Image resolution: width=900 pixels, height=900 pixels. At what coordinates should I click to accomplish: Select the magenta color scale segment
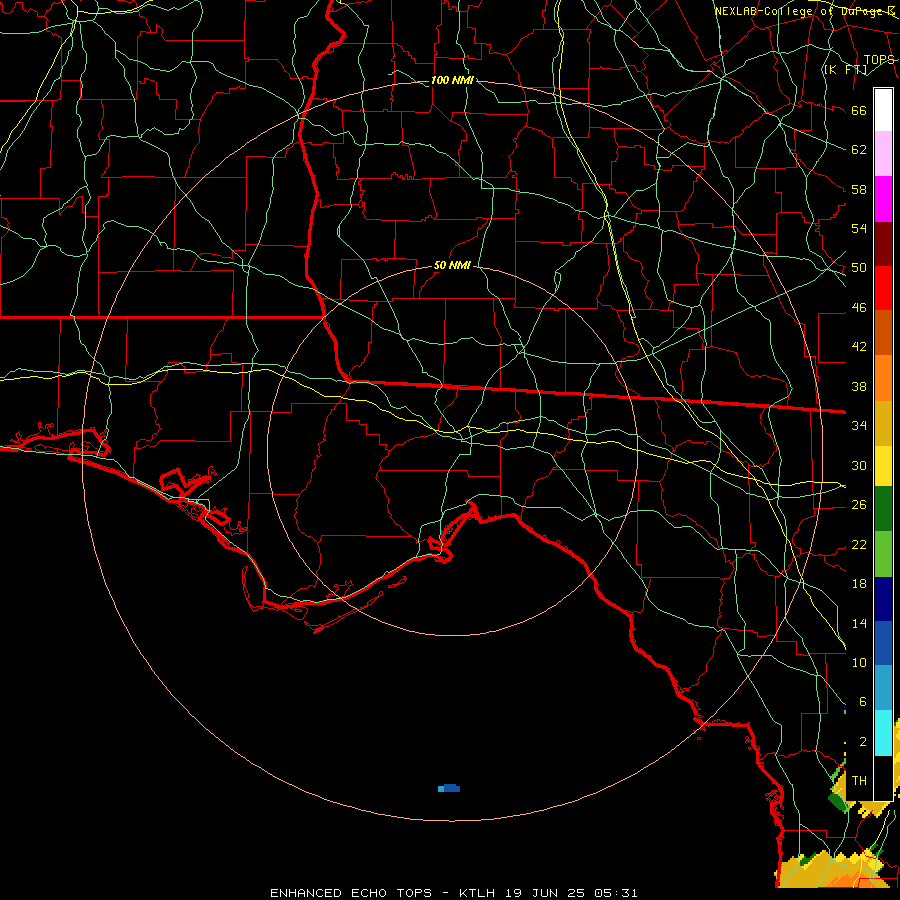[x=883, y=199]
